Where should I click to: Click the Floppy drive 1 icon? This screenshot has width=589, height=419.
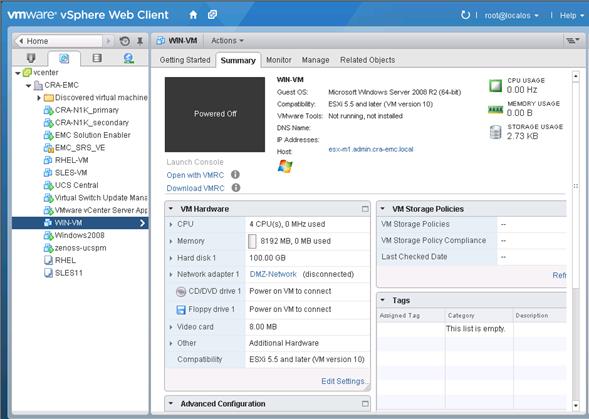coord(181,310)
